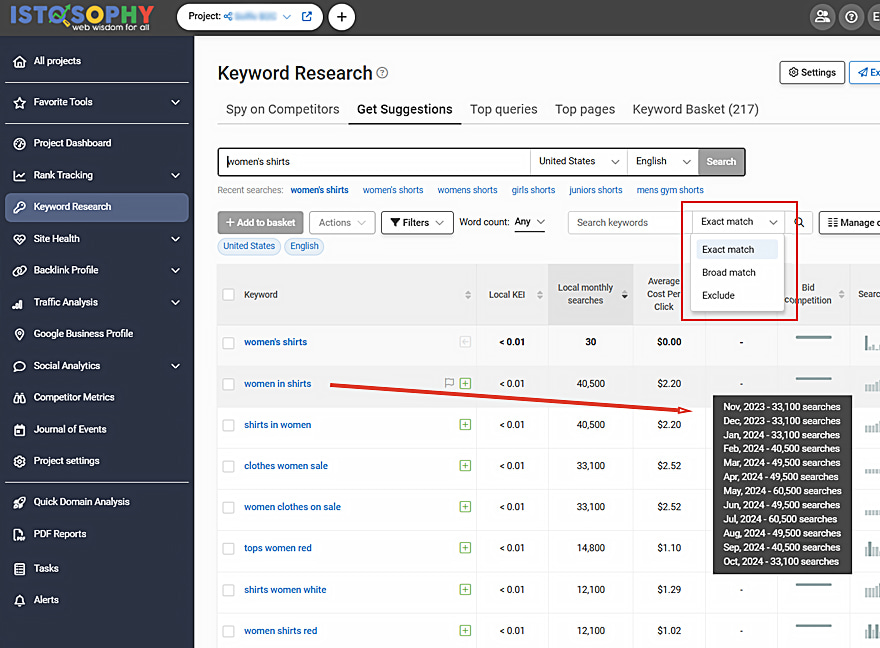Image resolution: width=880 pixels, height=648 pixels.
Task: Click the magnifier search keywords icon
Action: click(x=800, y=223)
